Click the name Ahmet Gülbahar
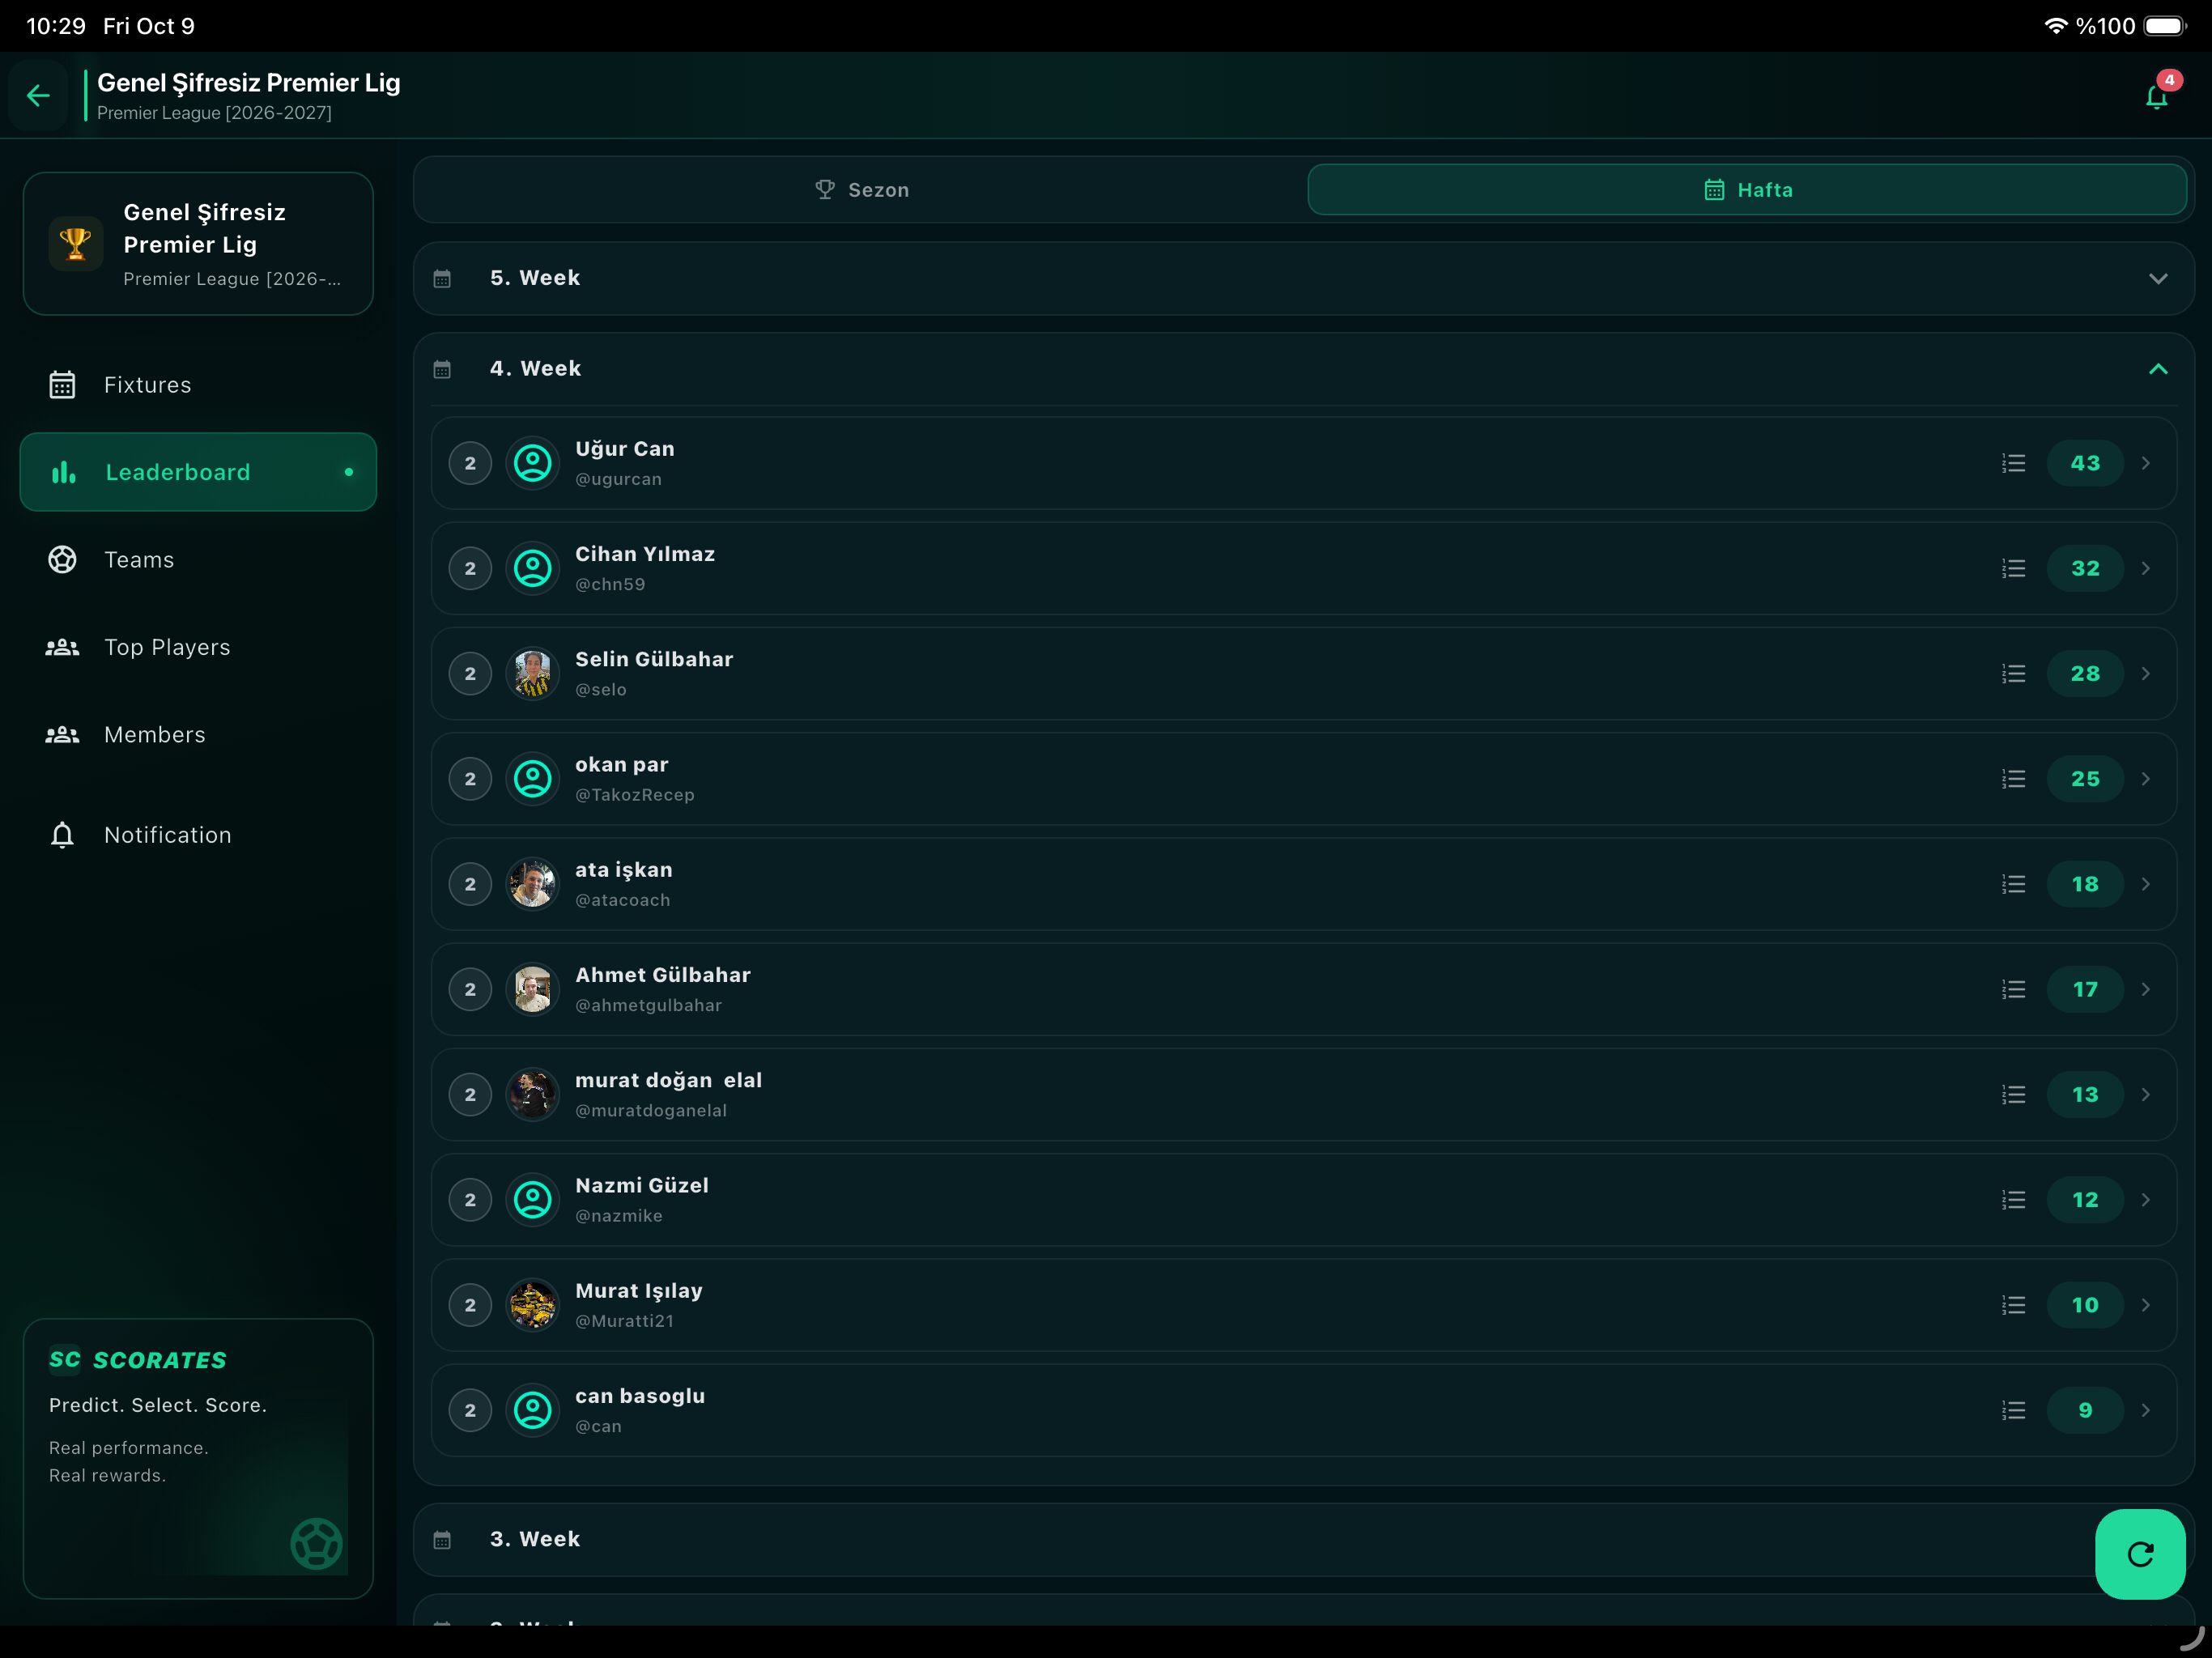Viewport: 2212px width, 1658px height. point(663,975)
